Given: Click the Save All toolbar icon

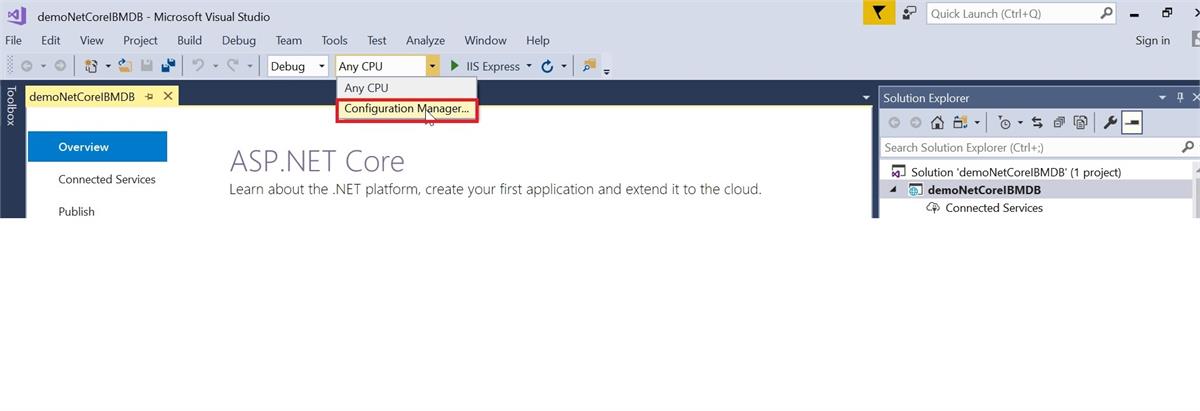Looking at the screenshot, I should [x=168, y=66].
